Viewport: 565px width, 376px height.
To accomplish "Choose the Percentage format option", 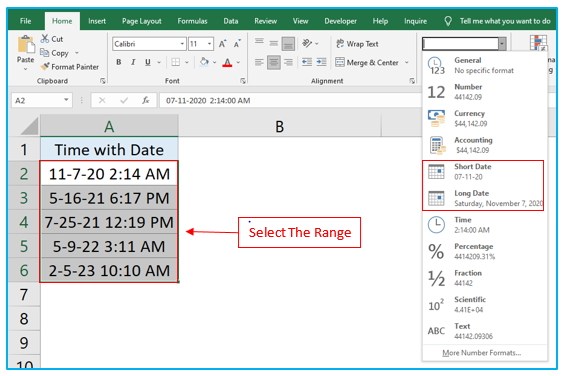I will click(485, 251).
